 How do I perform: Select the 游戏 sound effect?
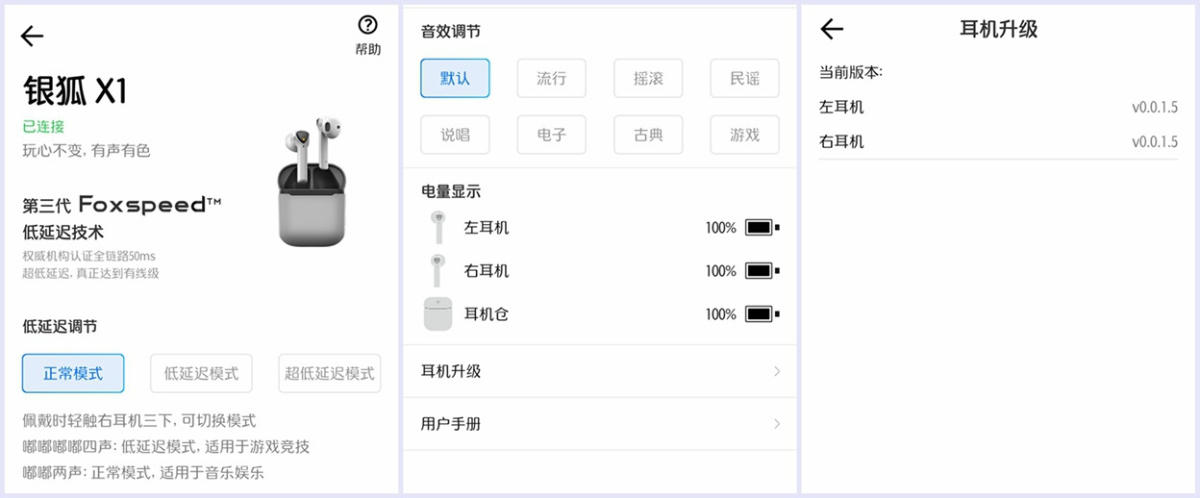pos(744,135)
